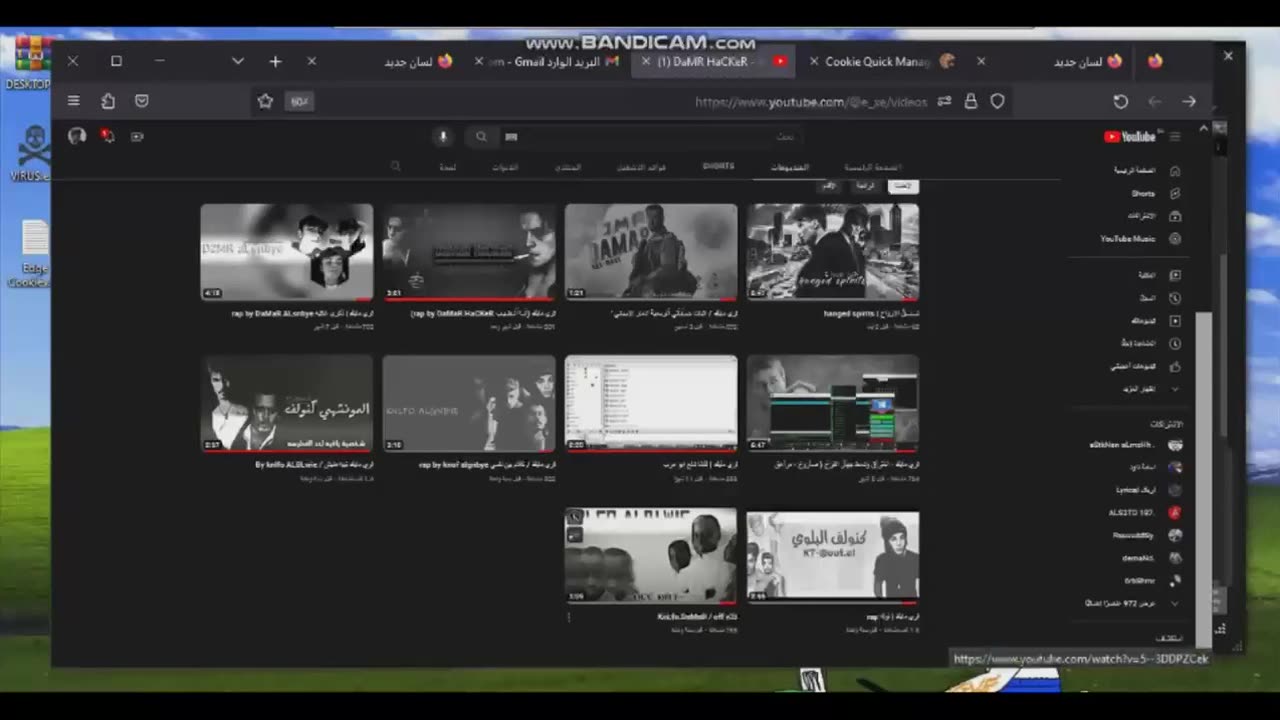The height and width of the screenshot is (720, 1280).
Task: Open YouTube notifications bell
Action: (x=107, y=136)
